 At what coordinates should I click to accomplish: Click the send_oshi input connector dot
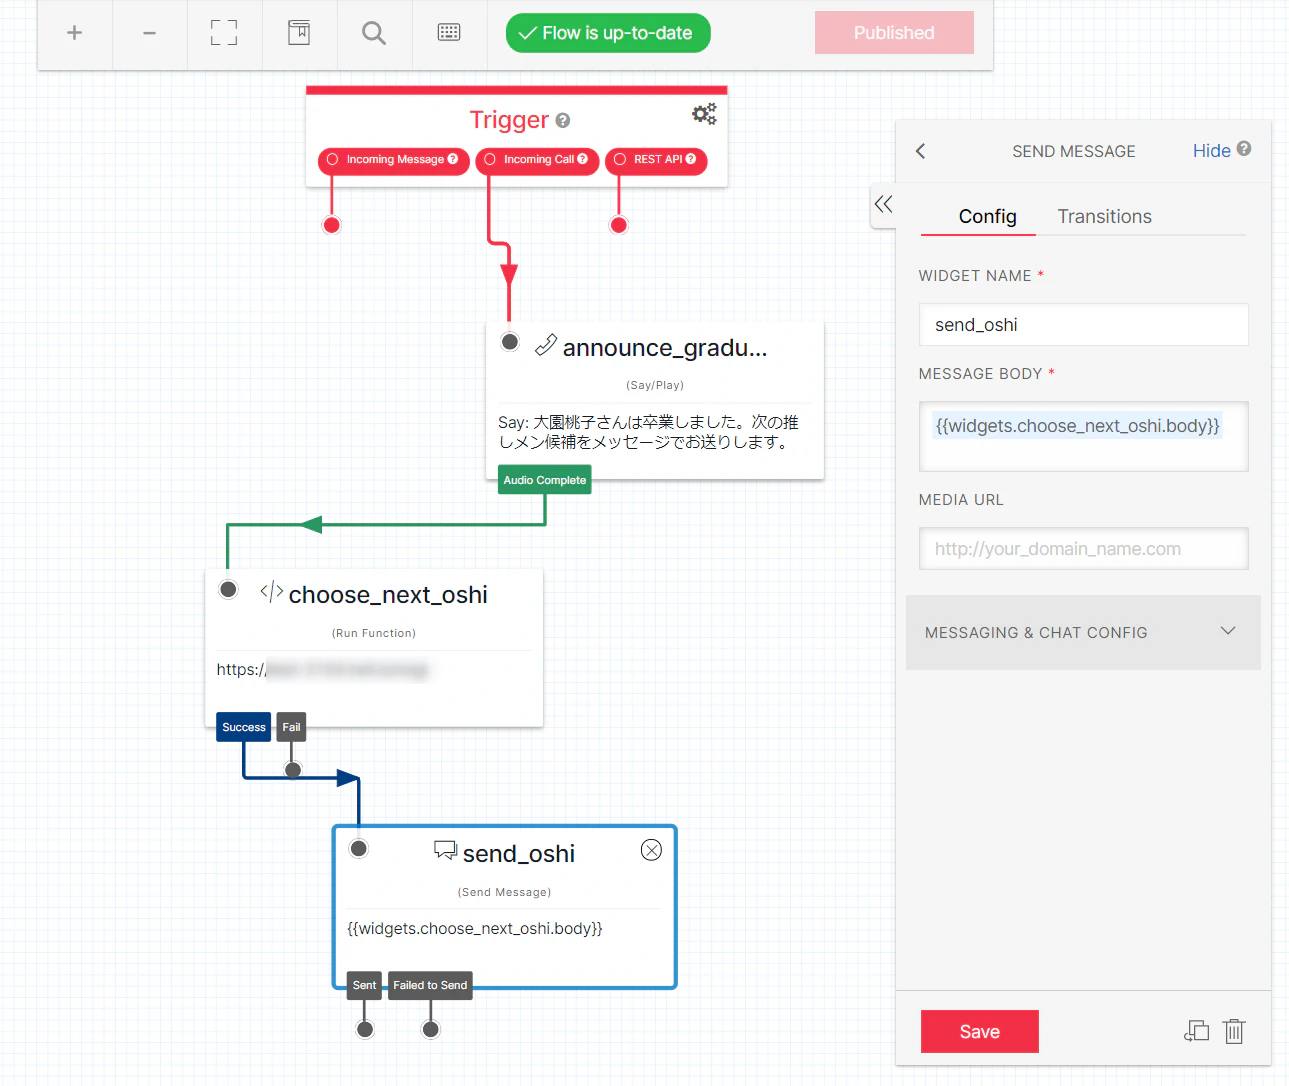(x=358, y=849)
